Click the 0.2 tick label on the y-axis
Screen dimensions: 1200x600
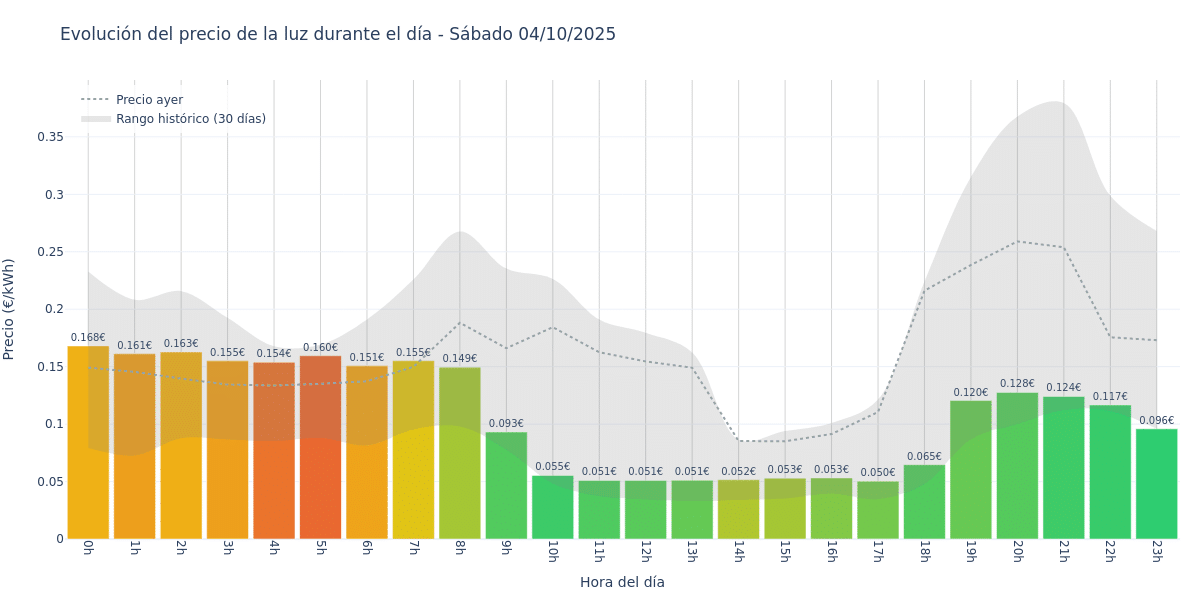click(54, 309)
